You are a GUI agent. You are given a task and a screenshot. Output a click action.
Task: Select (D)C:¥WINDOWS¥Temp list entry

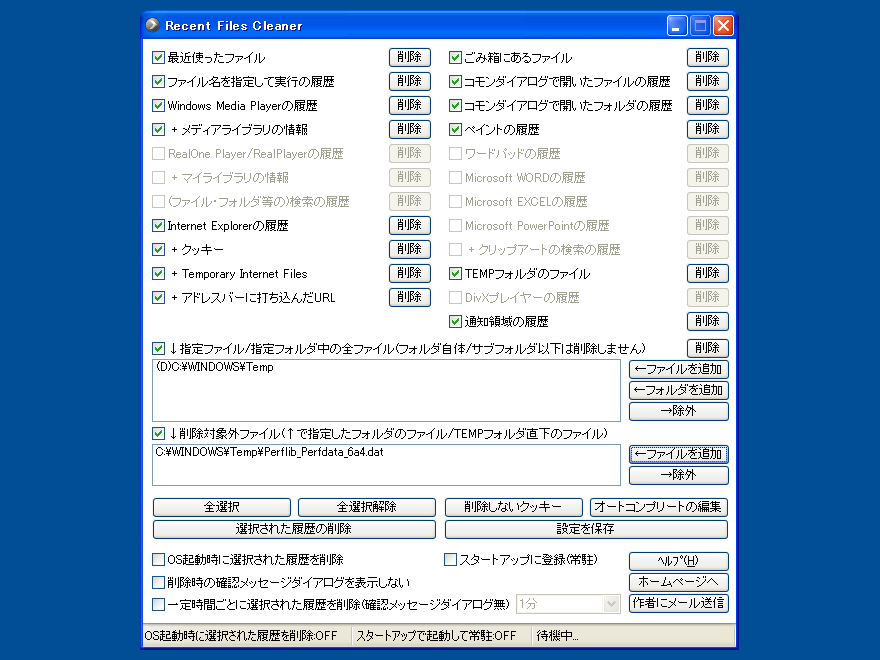214,367
